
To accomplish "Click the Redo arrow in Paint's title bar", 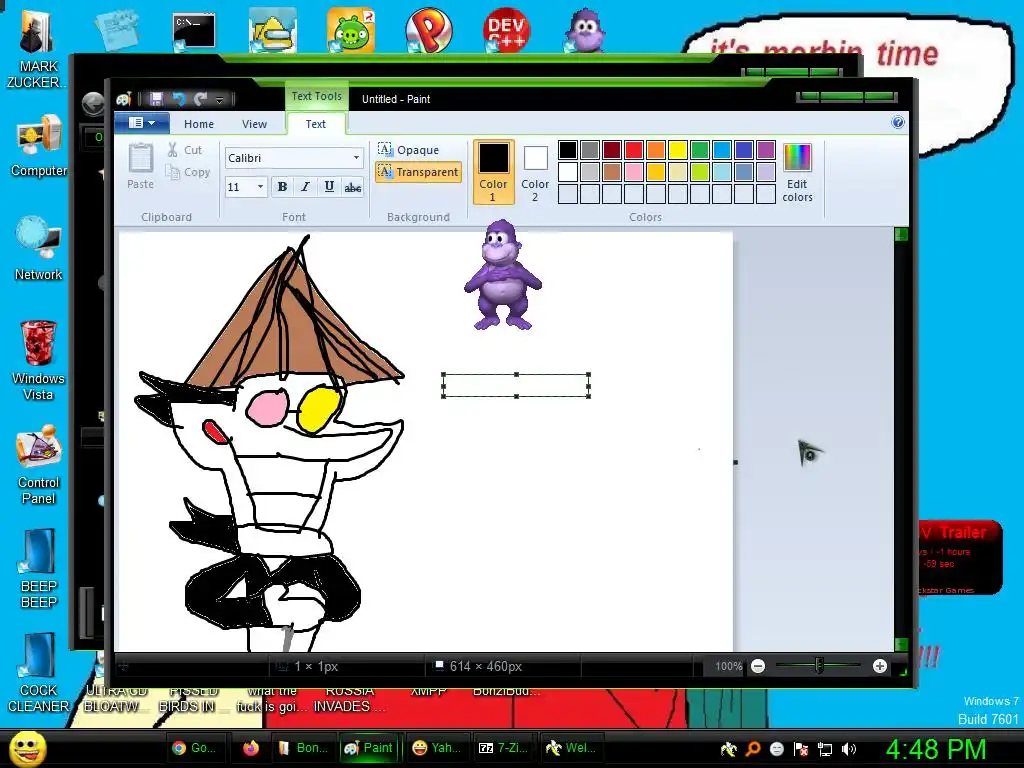I will pyautogui.click(x=200, y=99).
